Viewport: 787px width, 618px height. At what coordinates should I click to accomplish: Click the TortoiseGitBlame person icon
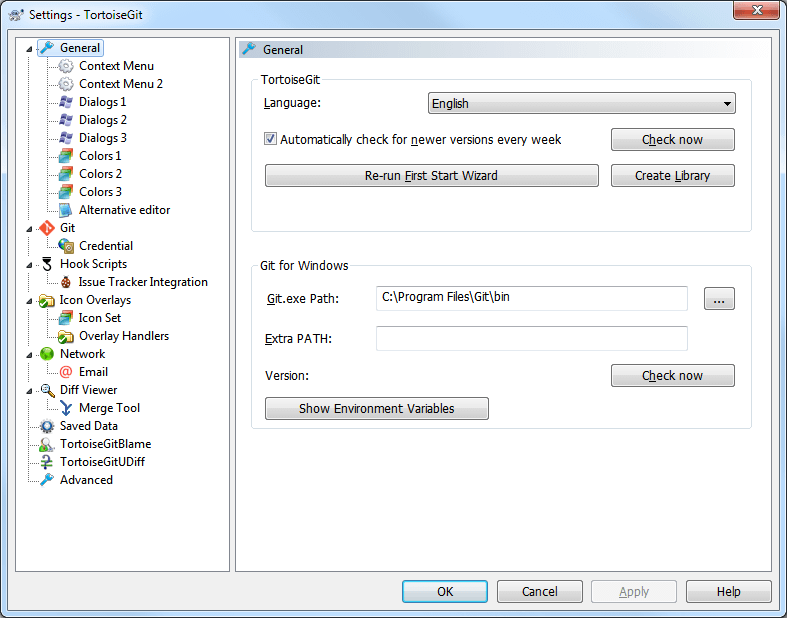coord(47,444)
